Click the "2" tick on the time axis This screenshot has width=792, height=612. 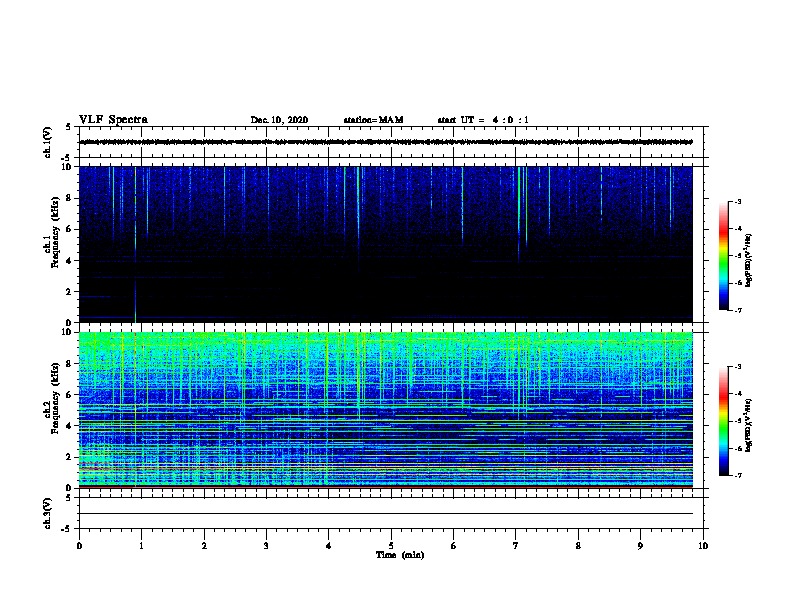[x=204, y=546]
